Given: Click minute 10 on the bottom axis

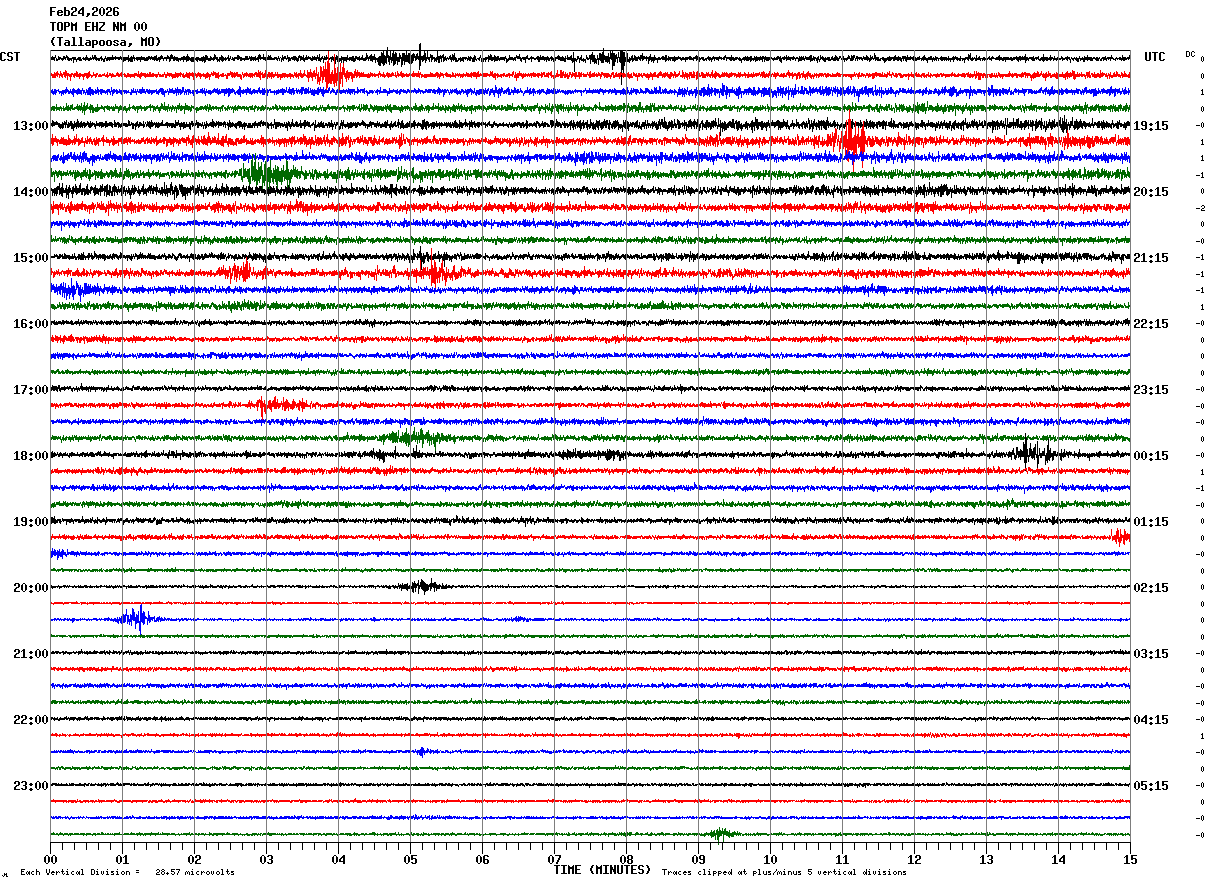Looking at the screenshot, I should [x=770, y=859].
